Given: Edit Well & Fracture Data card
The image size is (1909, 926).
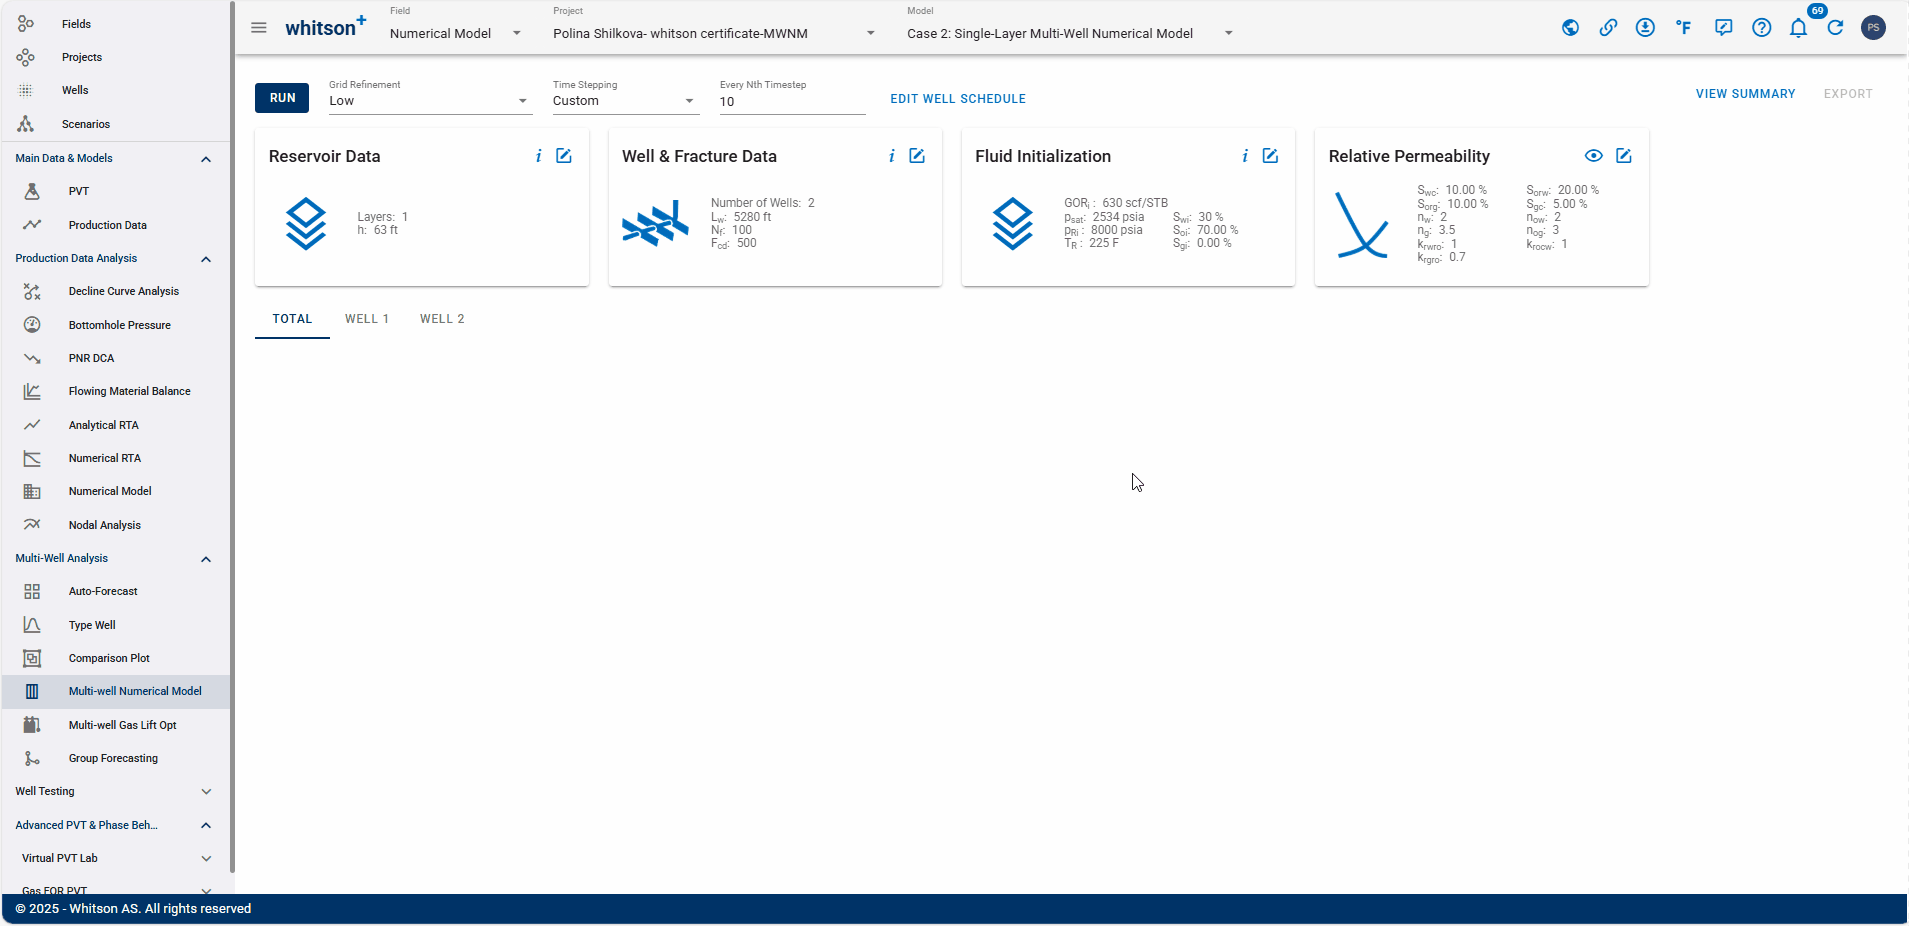Looking at the screenshot, I should pyautogui.click(x=917, y=156).
